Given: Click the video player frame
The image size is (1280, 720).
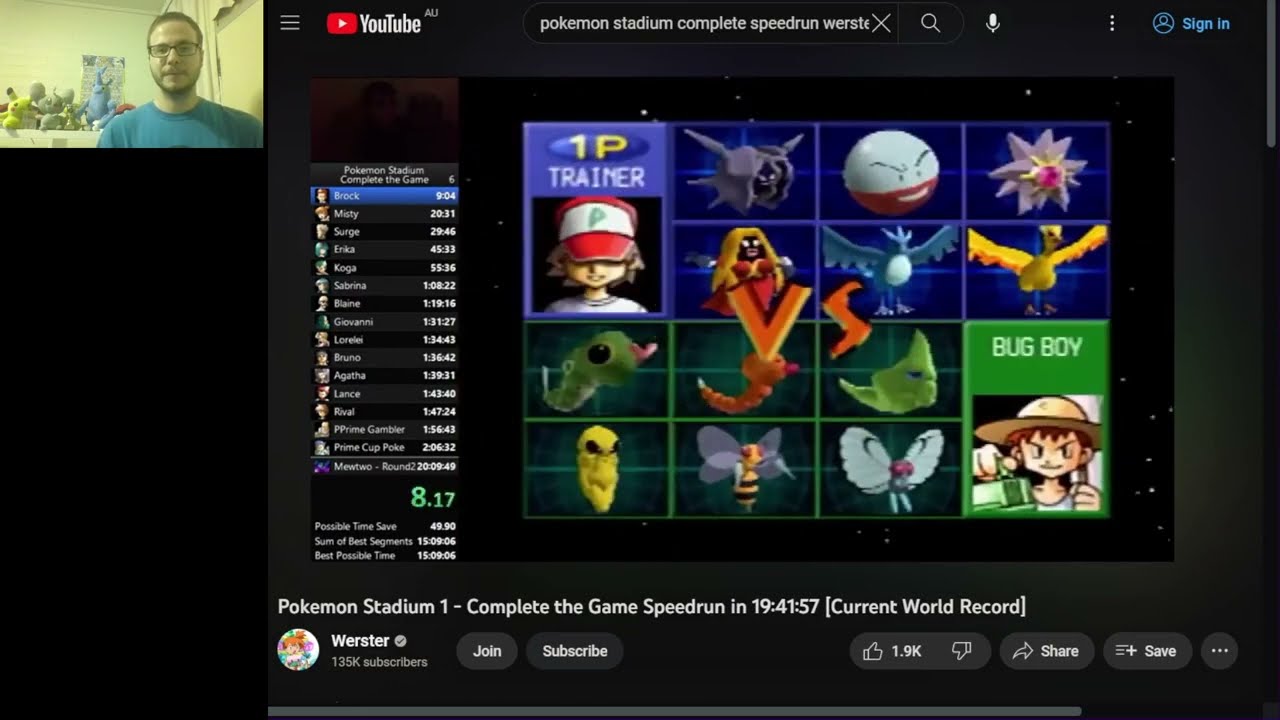Looking at the screenshot, I should (741, 318).
